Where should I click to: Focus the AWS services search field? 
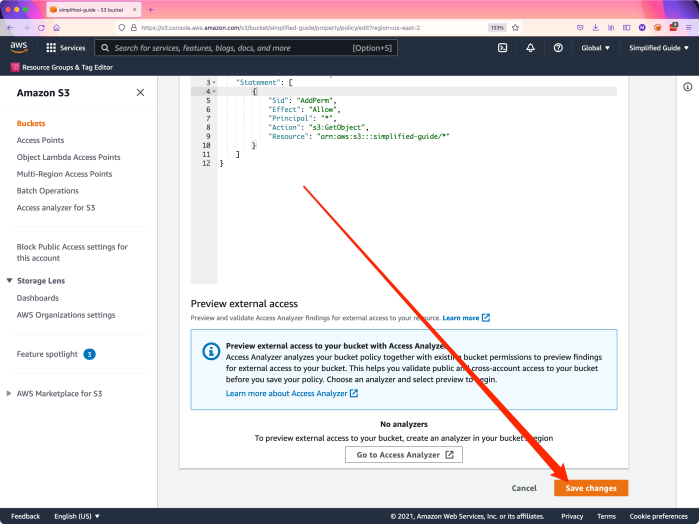pos(246,48)
